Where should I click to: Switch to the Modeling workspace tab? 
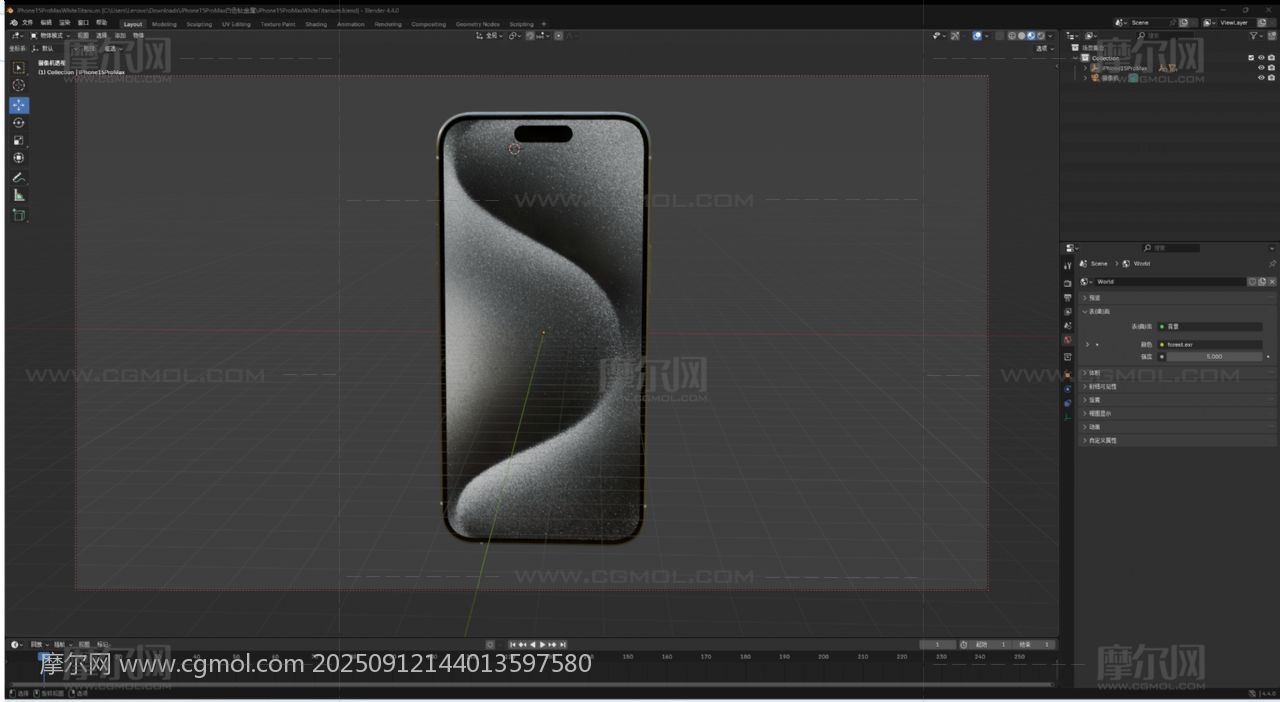[x=164, y=23]
